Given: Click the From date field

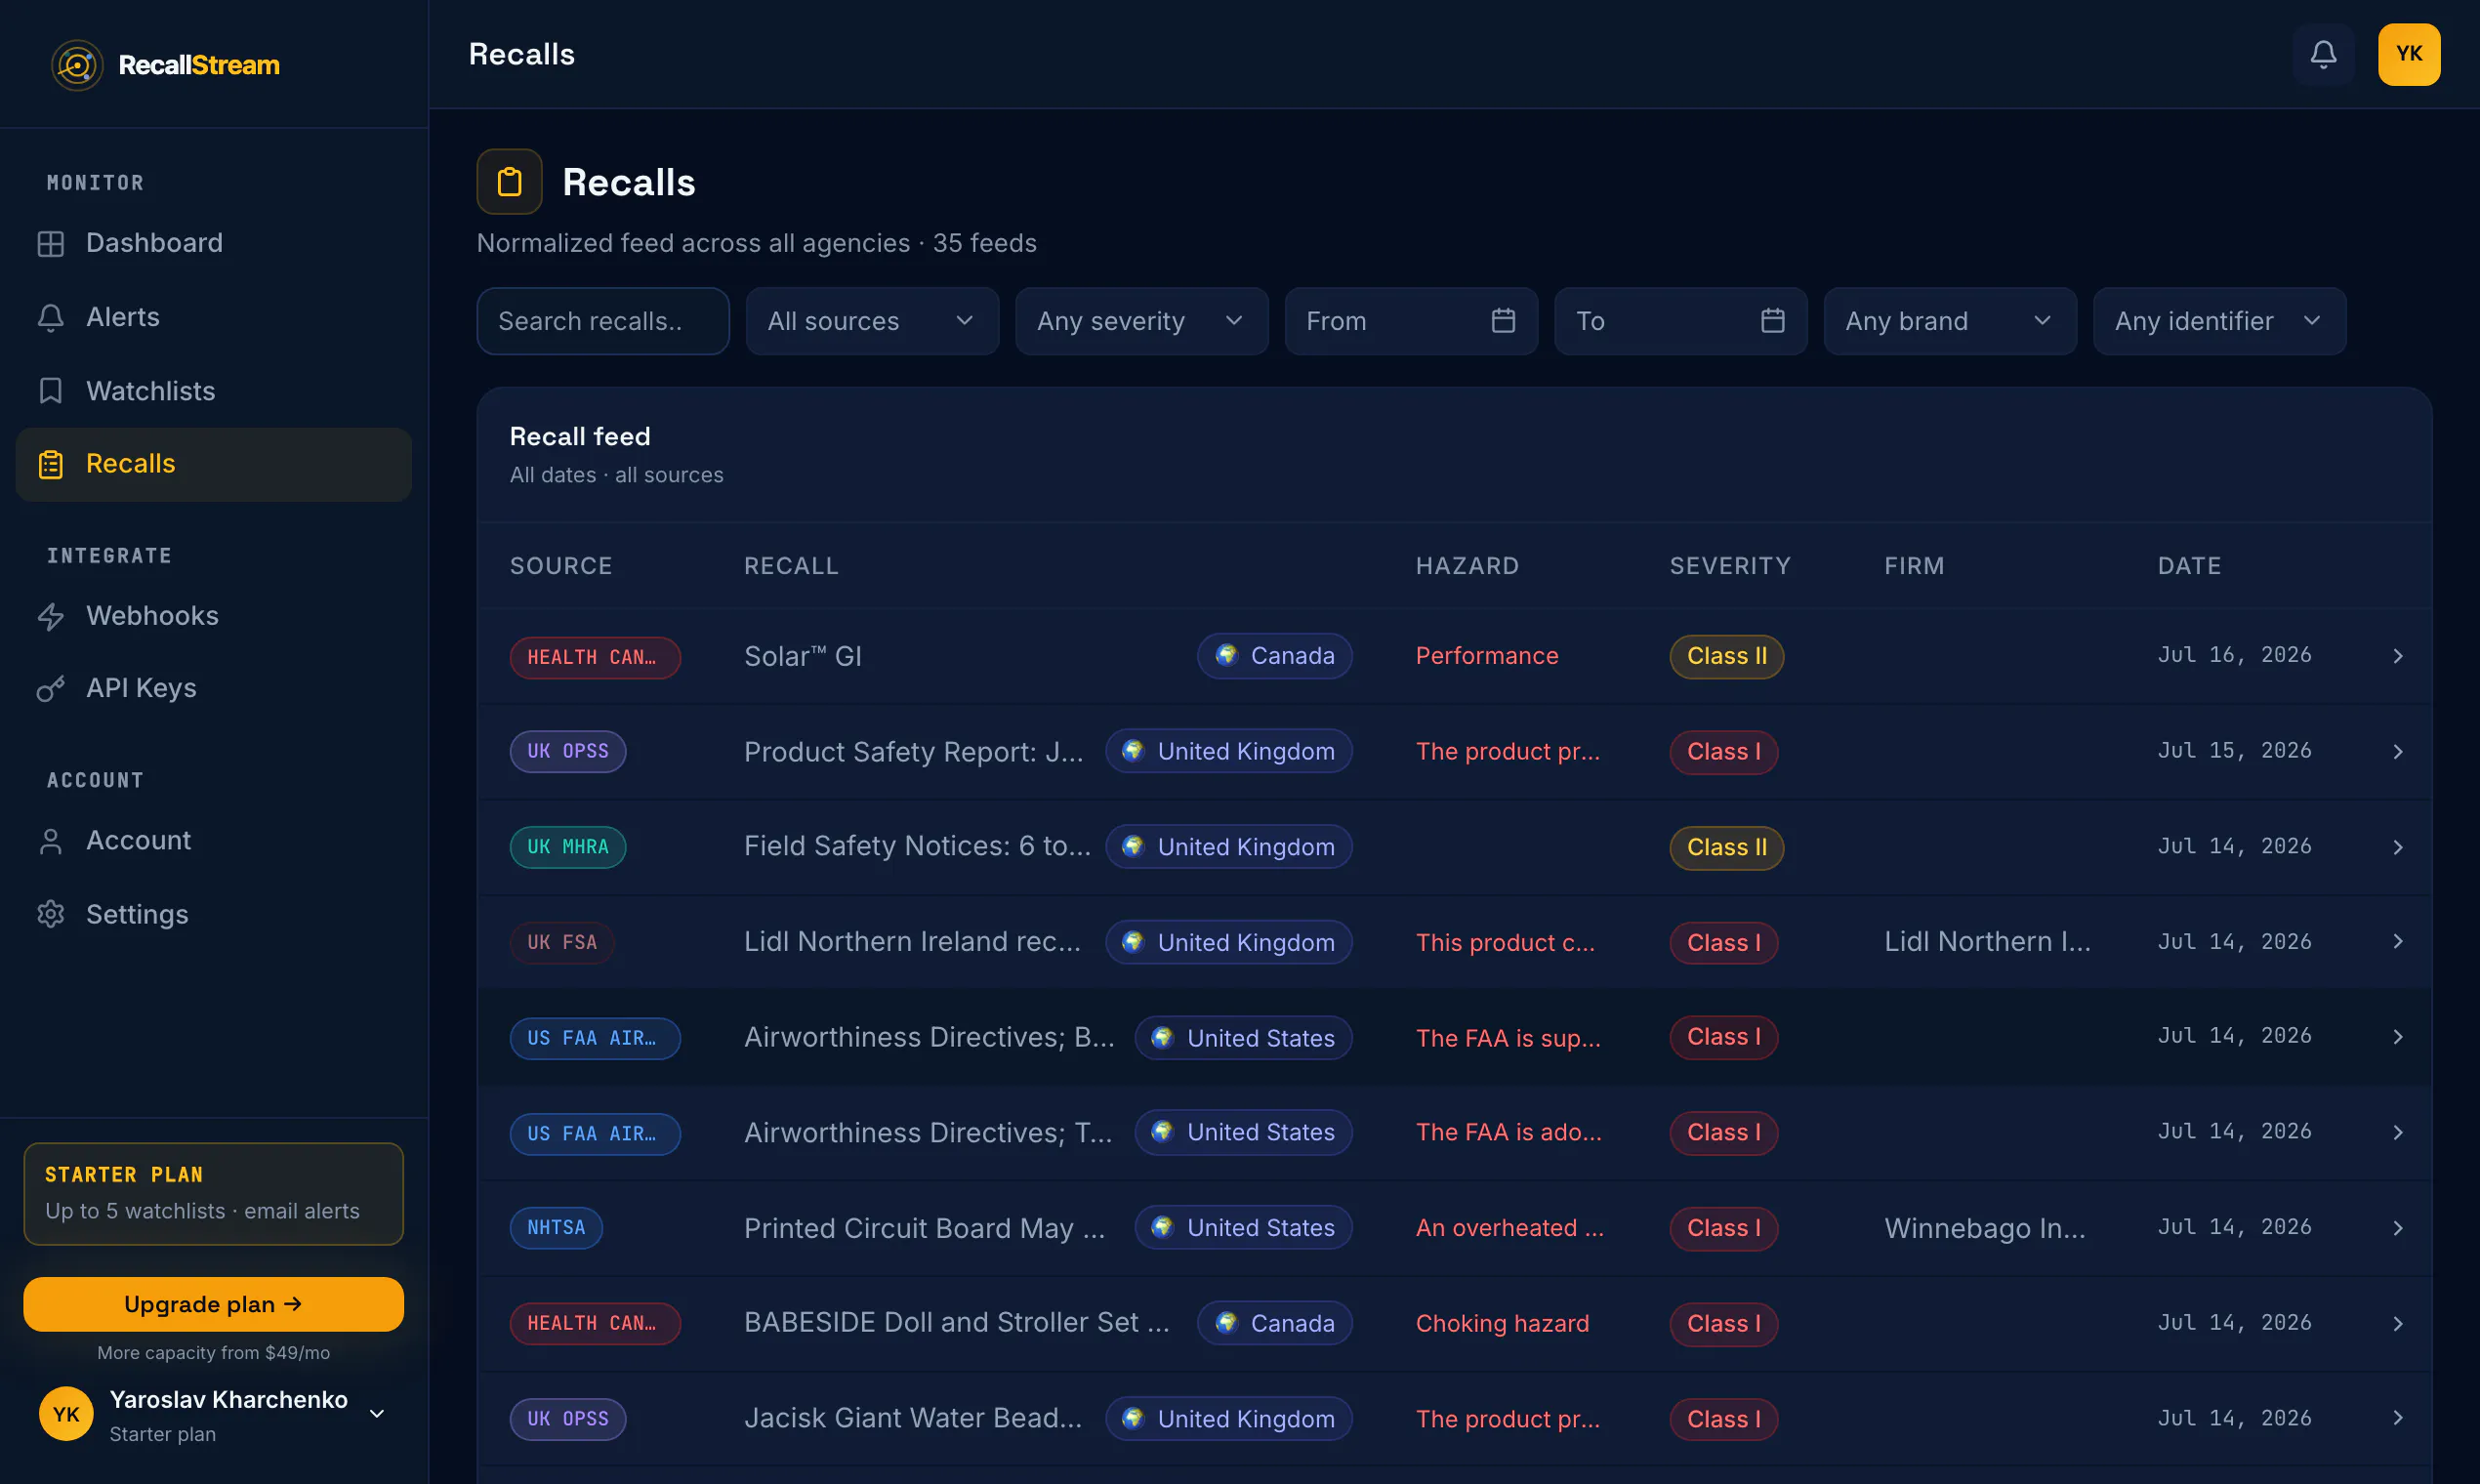Looking at the screenshot, I should [1411, 321].
